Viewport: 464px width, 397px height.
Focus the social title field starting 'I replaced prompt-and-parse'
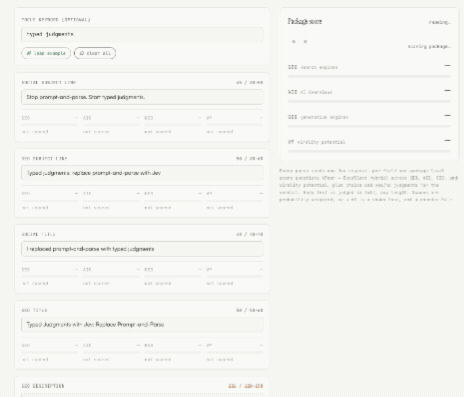click(x=142, y=249)
